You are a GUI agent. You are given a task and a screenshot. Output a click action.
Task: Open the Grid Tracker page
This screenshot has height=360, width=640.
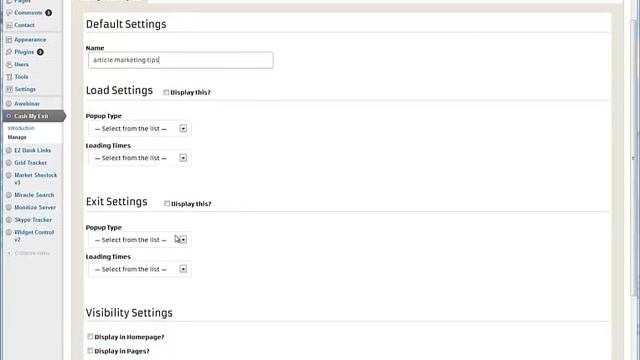click(31, 163)
